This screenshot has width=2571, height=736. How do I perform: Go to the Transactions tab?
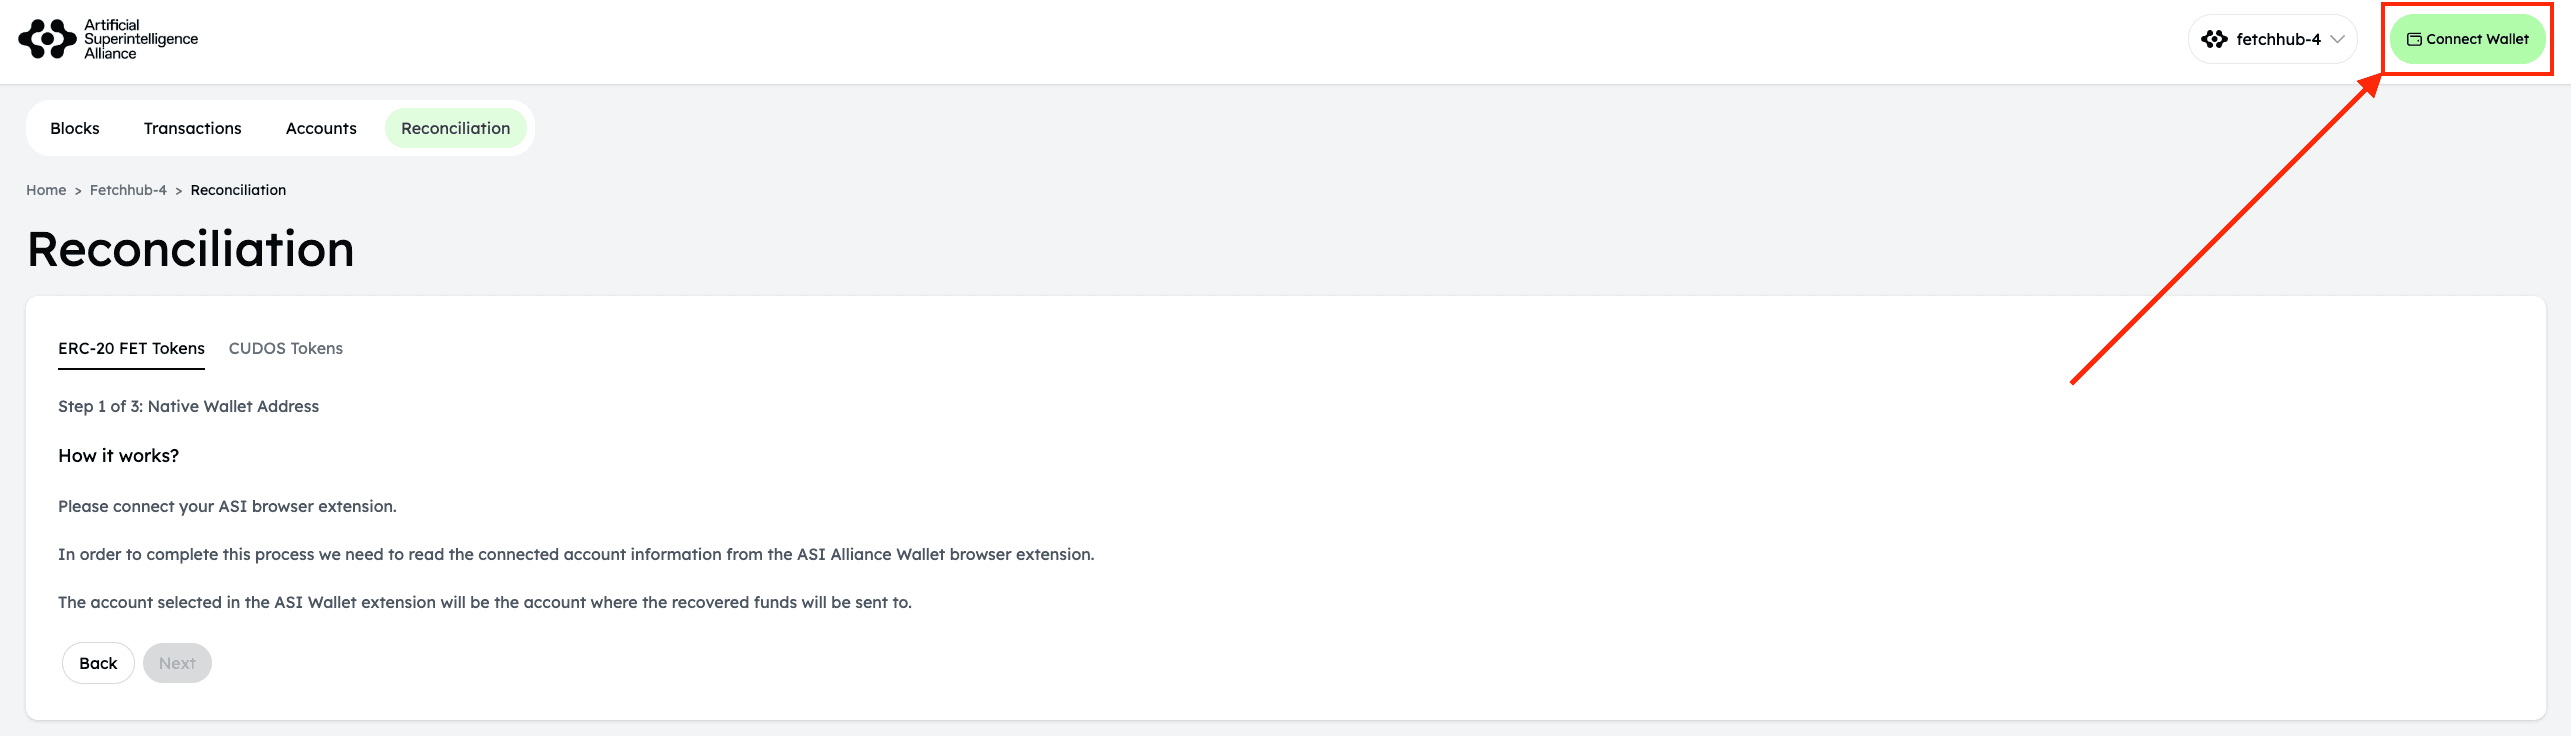click(192, 128)
